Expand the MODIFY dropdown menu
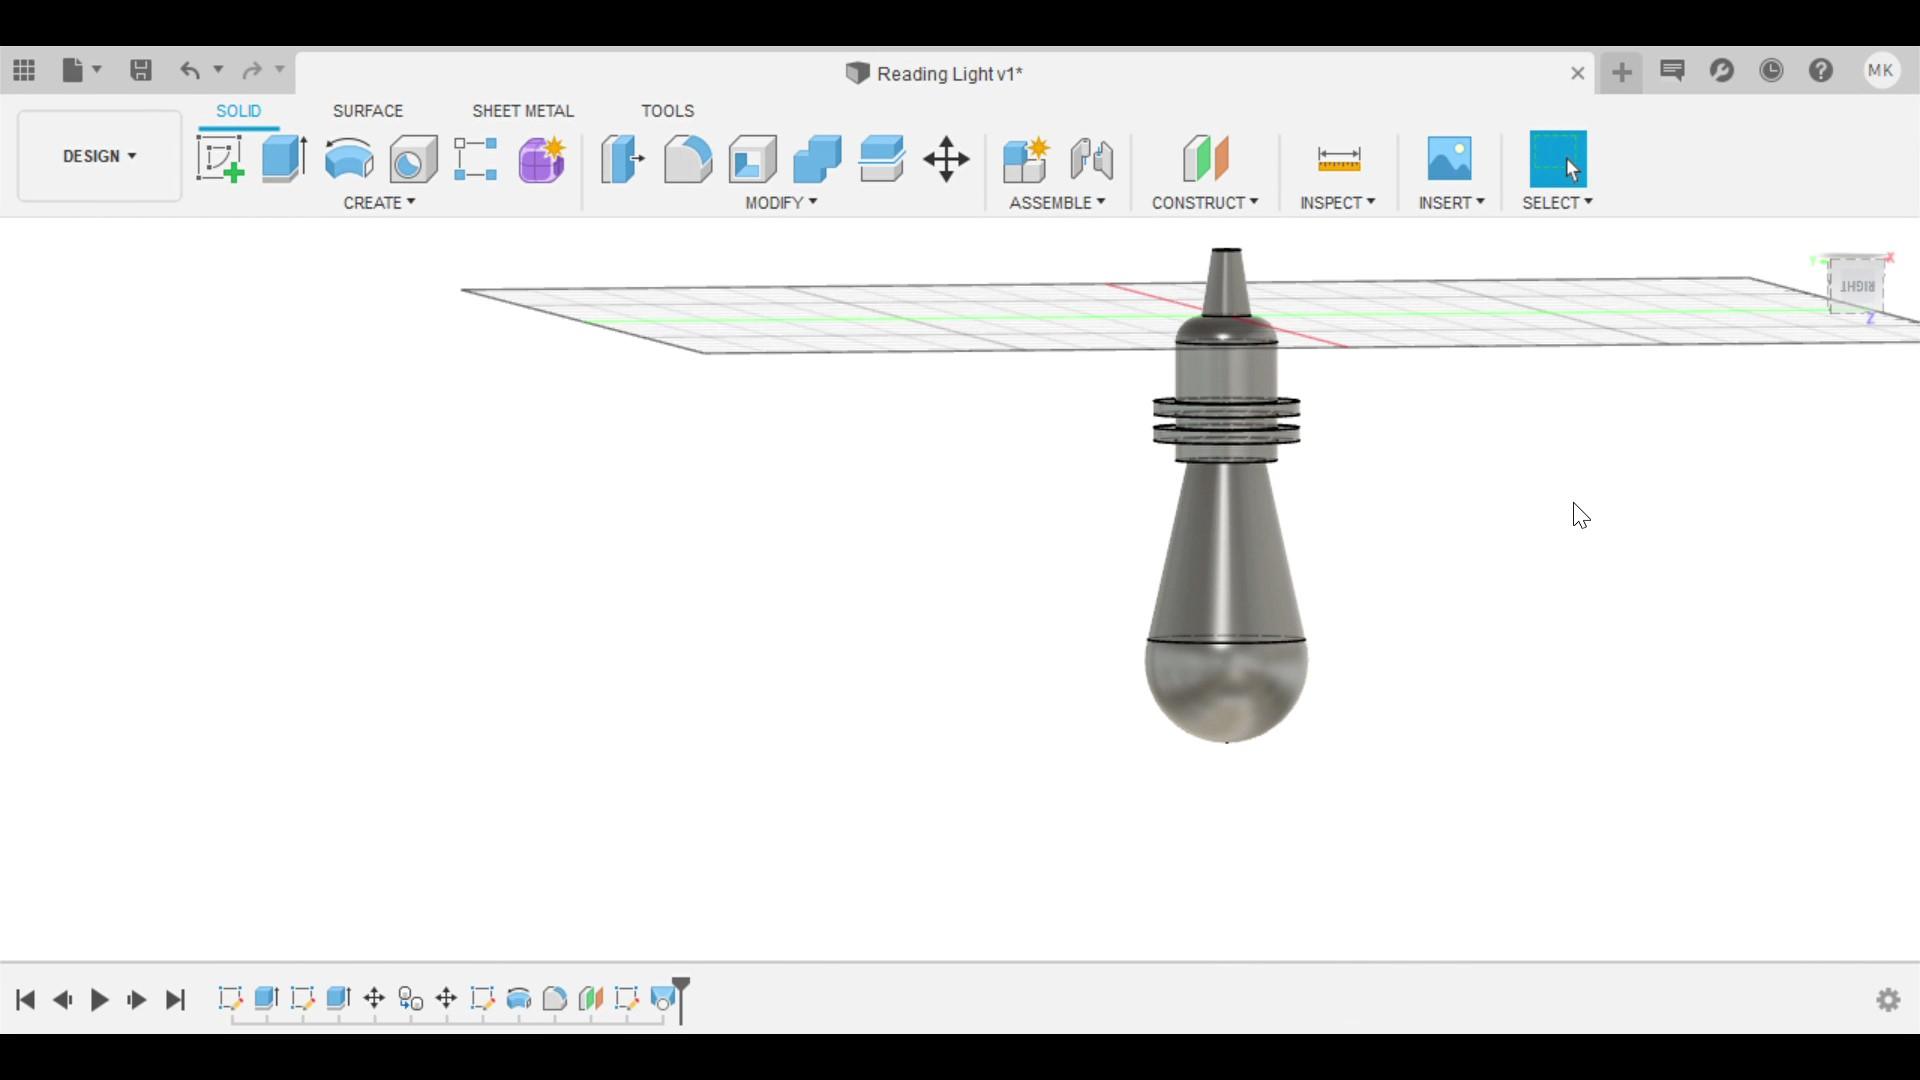 pyautogui.click(x=781, y=202)
